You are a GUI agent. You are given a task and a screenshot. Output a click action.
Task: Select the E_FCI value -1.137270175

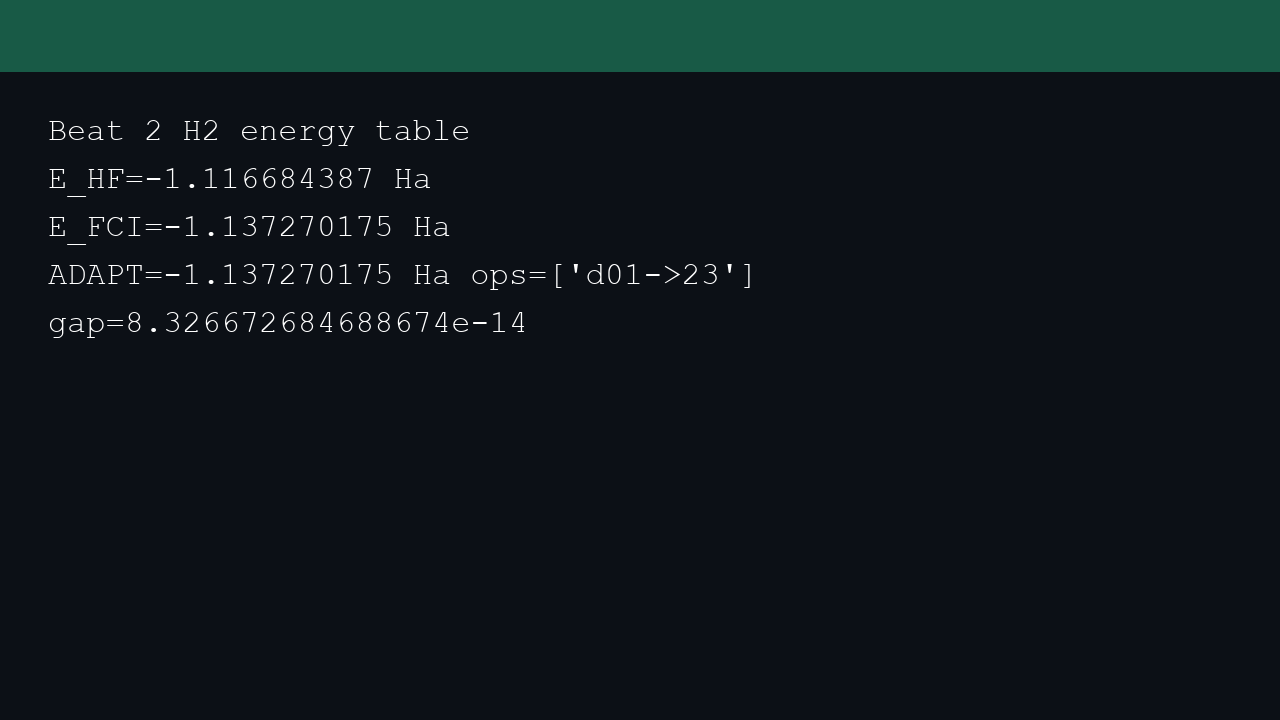pos(279,227)
